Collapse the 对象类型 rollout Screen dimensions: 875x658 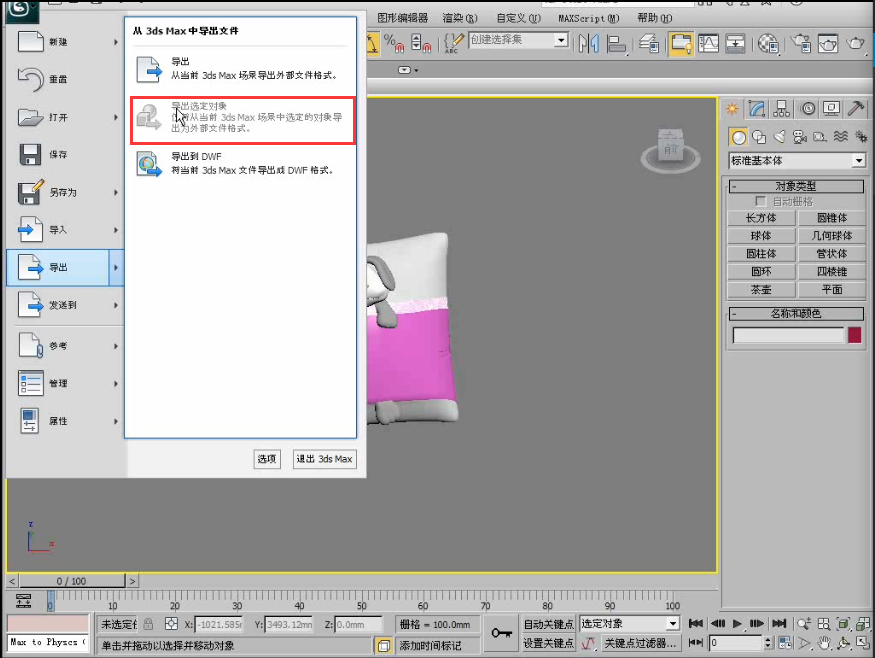[x=796, y=186]
